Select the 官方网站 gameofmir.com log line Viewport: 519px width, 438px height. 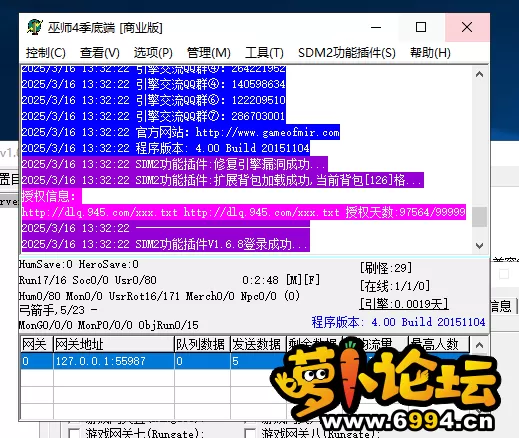pos(181,132)
